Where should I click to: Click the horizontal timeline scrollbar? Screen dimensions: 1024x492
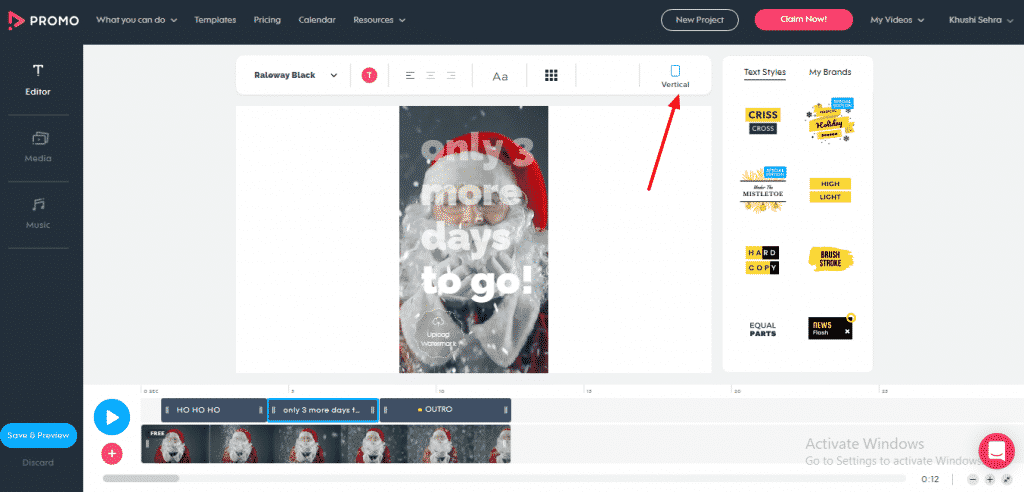(x=140, y=478)
